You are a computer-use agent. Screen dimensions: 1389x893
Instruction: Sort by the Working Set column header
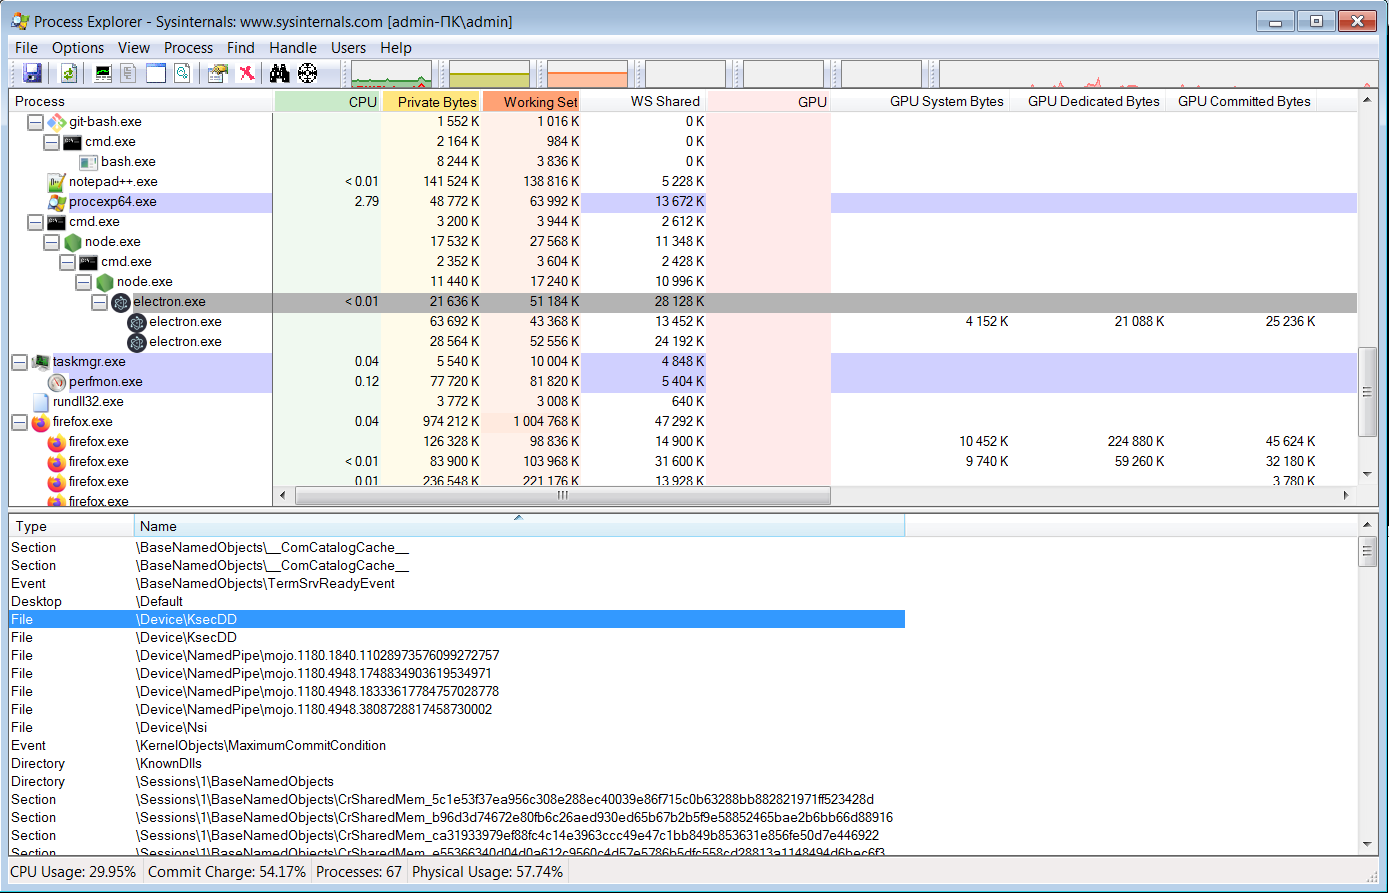click(x=531, y=101)
